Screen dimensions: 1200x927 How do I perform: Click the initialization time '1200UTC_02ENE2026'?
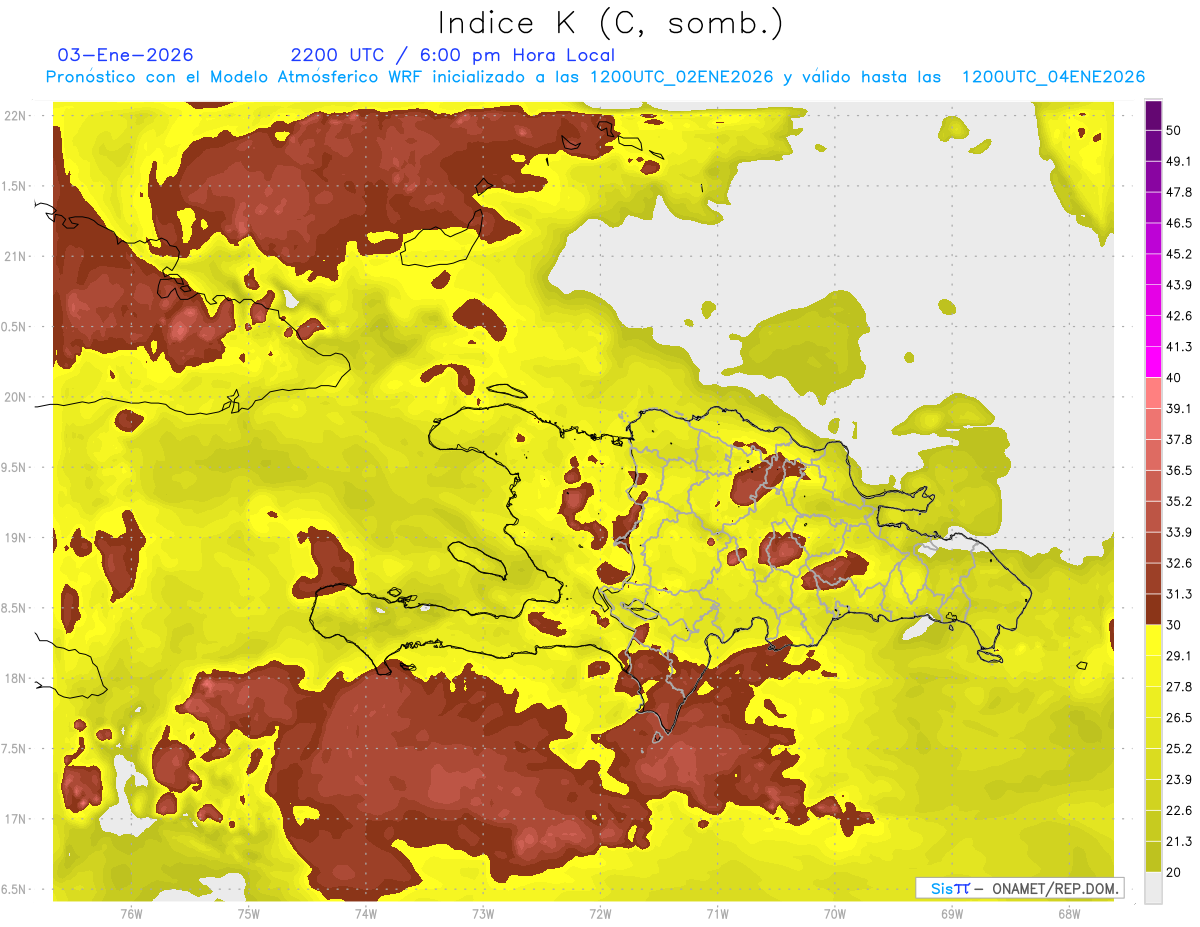pos(682,77)
